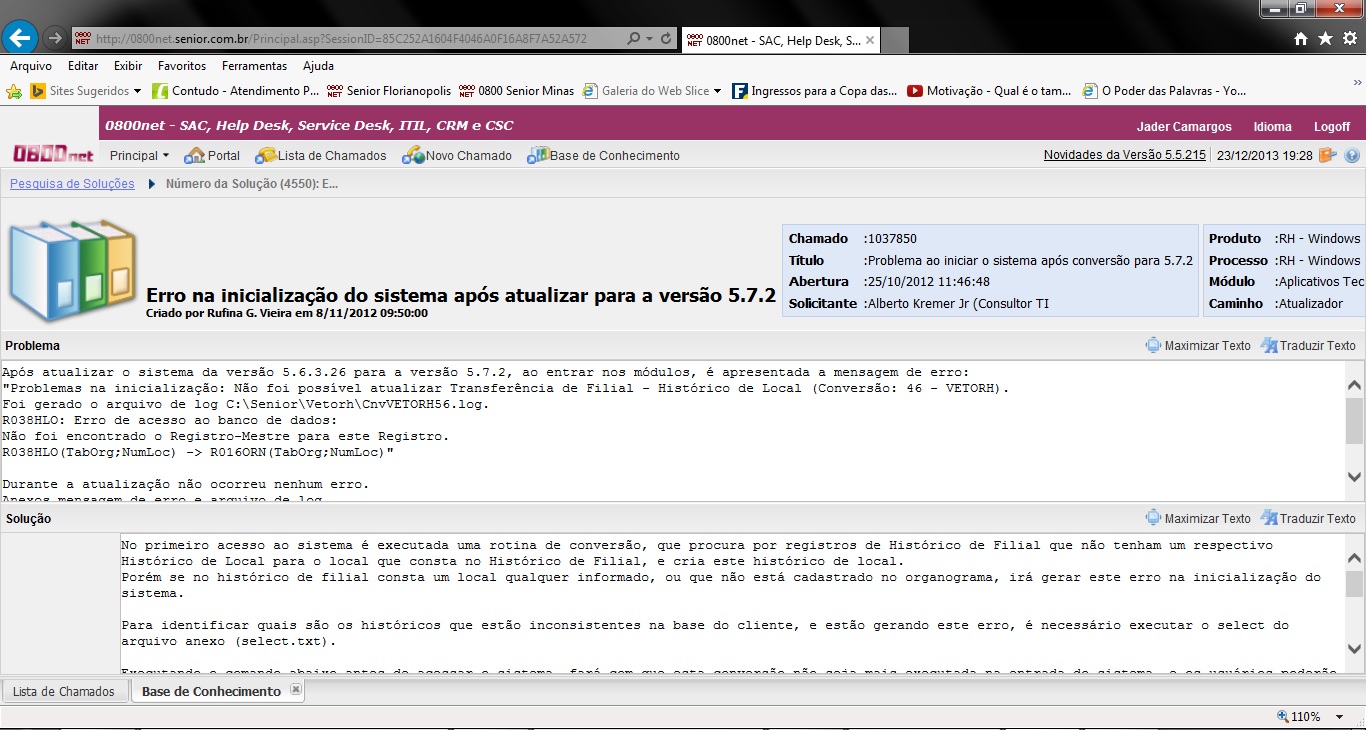Open Novidades da Versão 5.5.215 link
The width and height of the screenshot is (1367, 730).
click(x=1124, y=155)
